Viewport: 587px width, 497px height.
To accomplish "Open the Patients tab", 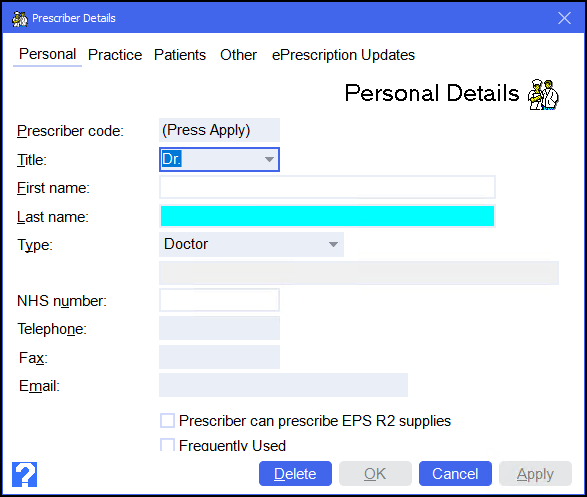I will [180, 55].
